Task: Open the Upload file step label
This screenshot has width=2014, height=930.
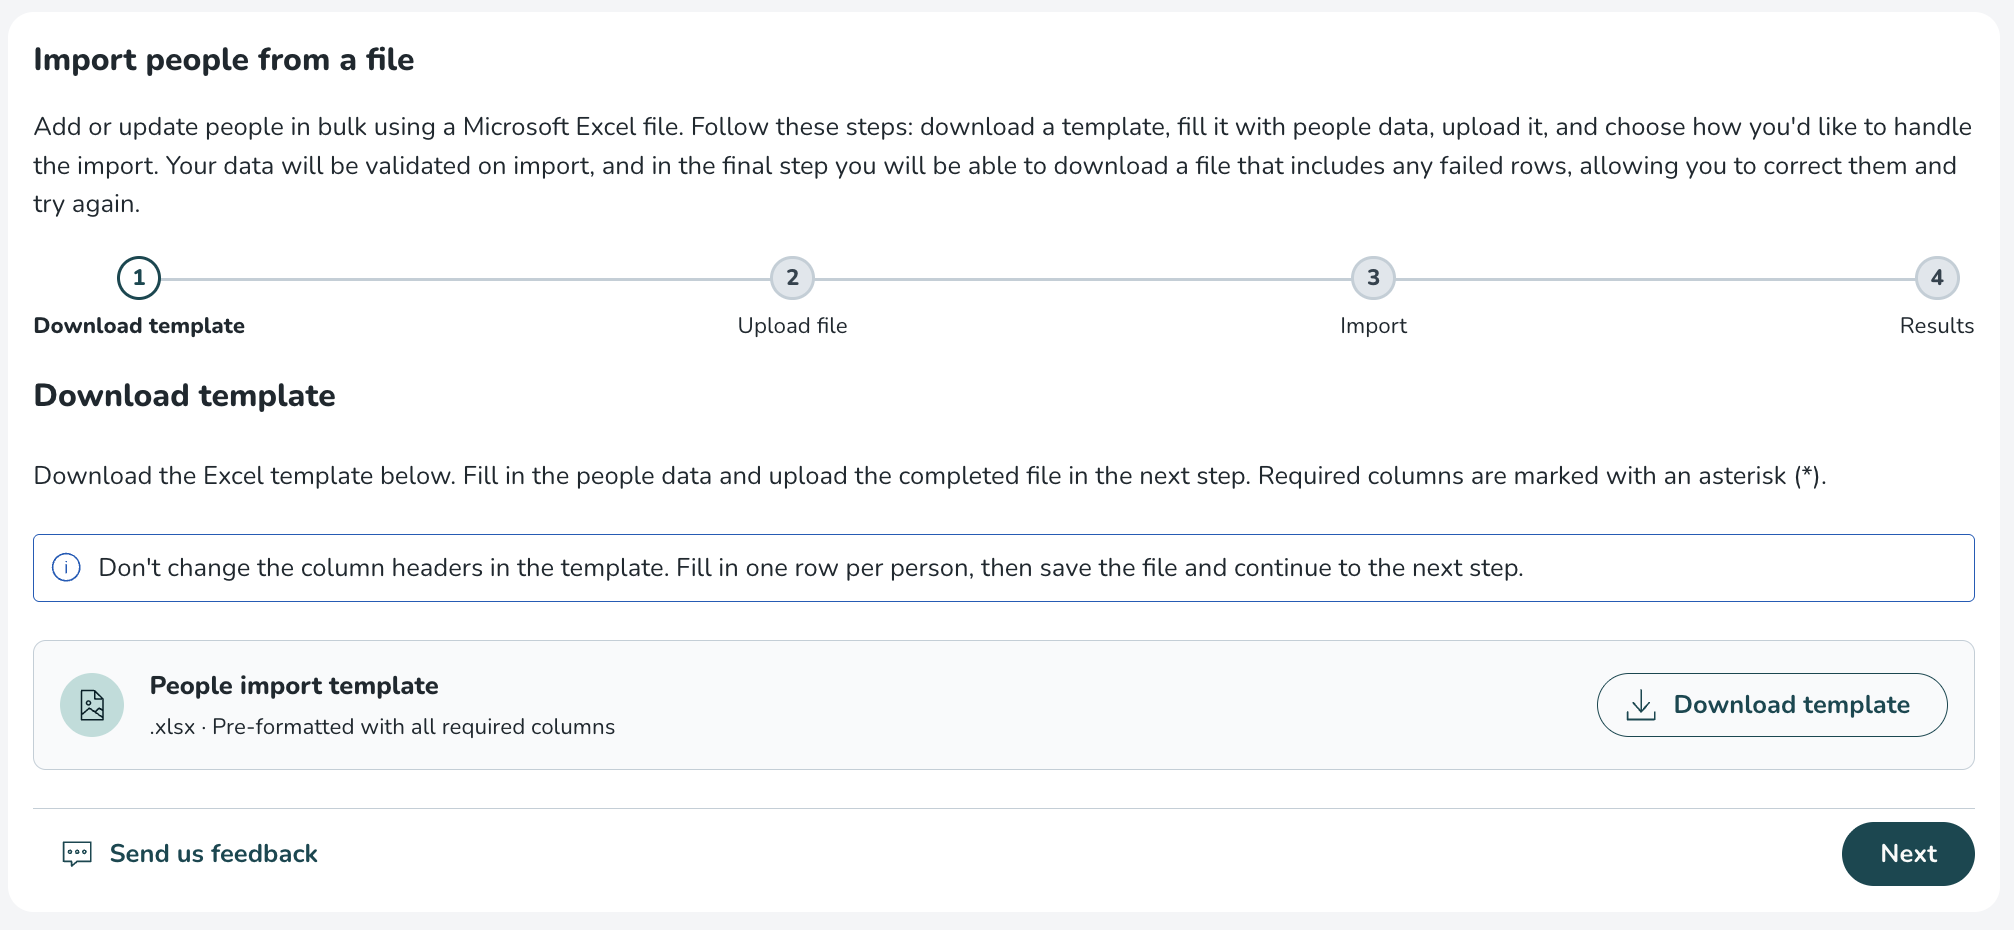Action: (792, 326)
